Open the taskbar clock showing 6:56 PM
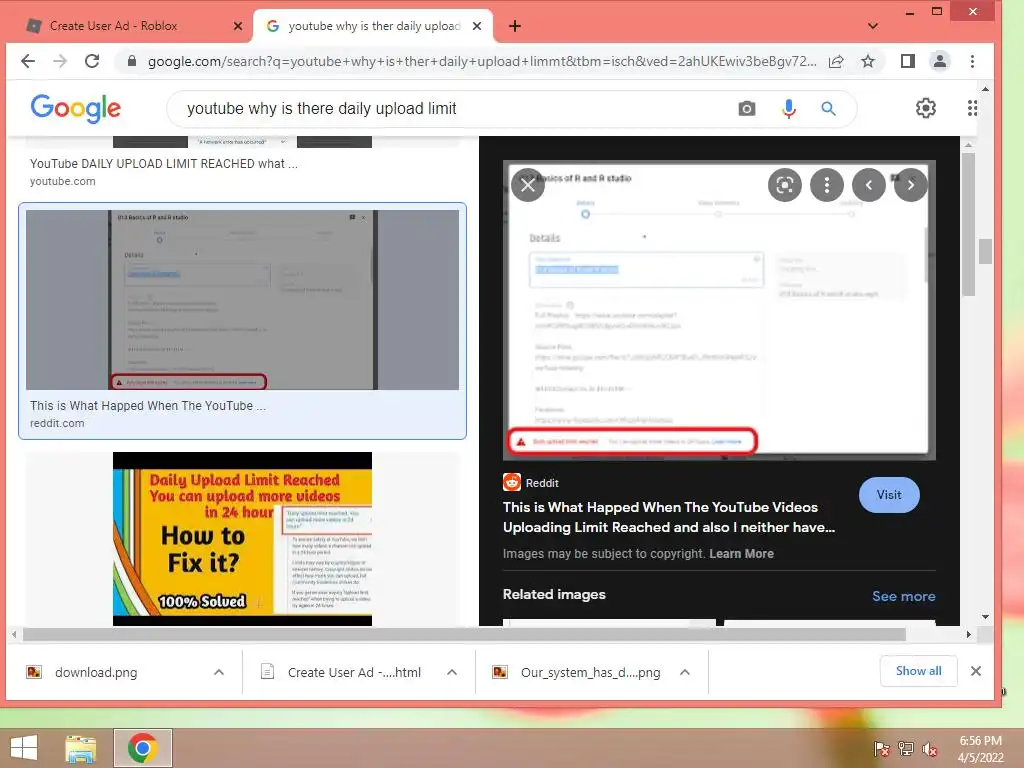 [980, 749]
